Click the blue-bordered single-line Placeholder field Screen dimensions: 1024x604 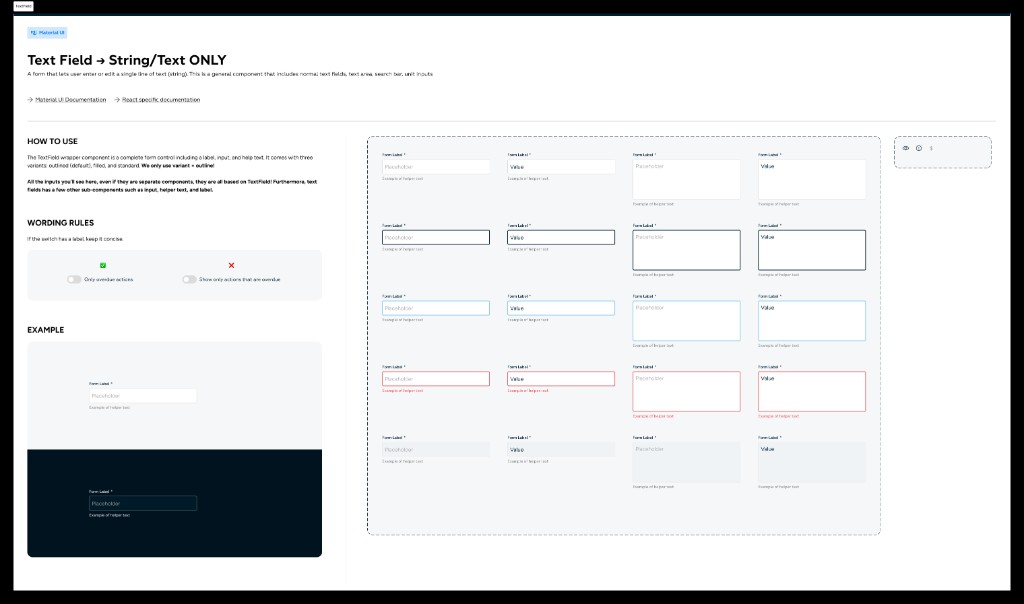[436, 308]
